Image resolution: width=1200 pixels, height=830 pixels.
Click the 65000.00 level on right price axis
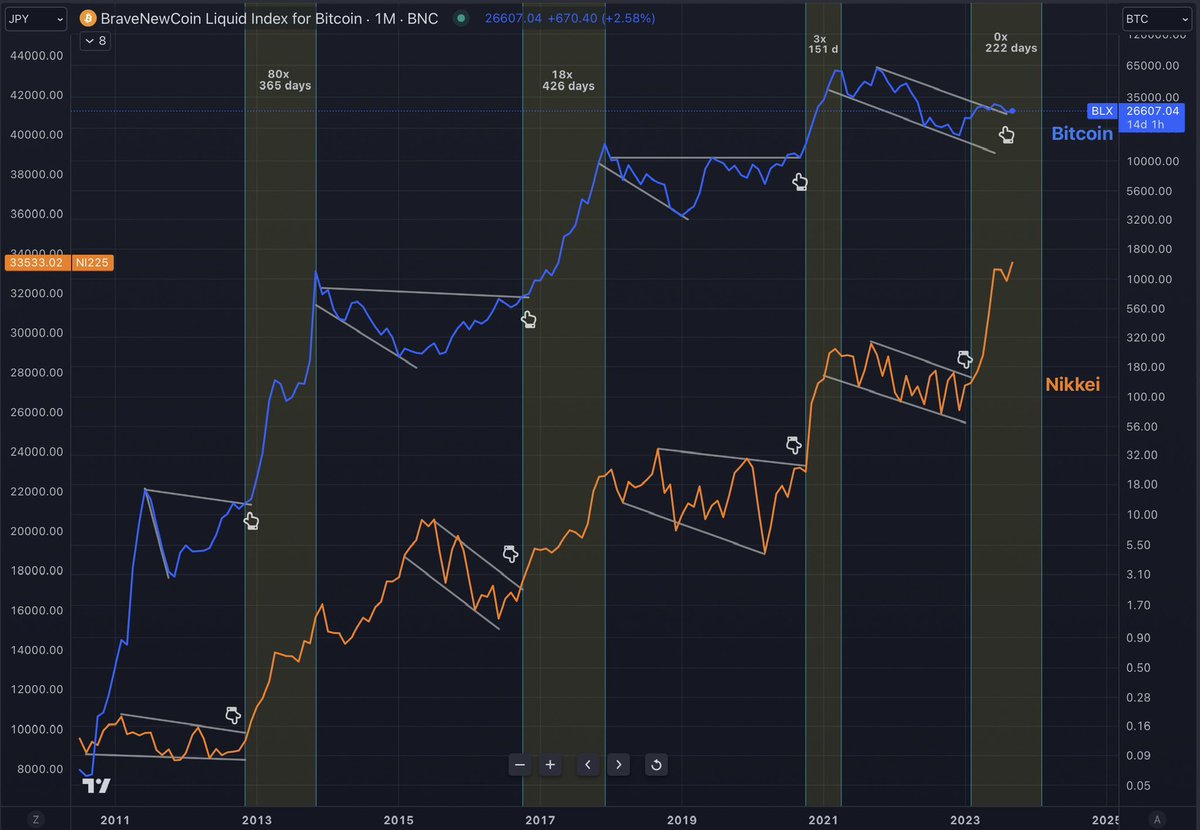(x=1153, y=66)
